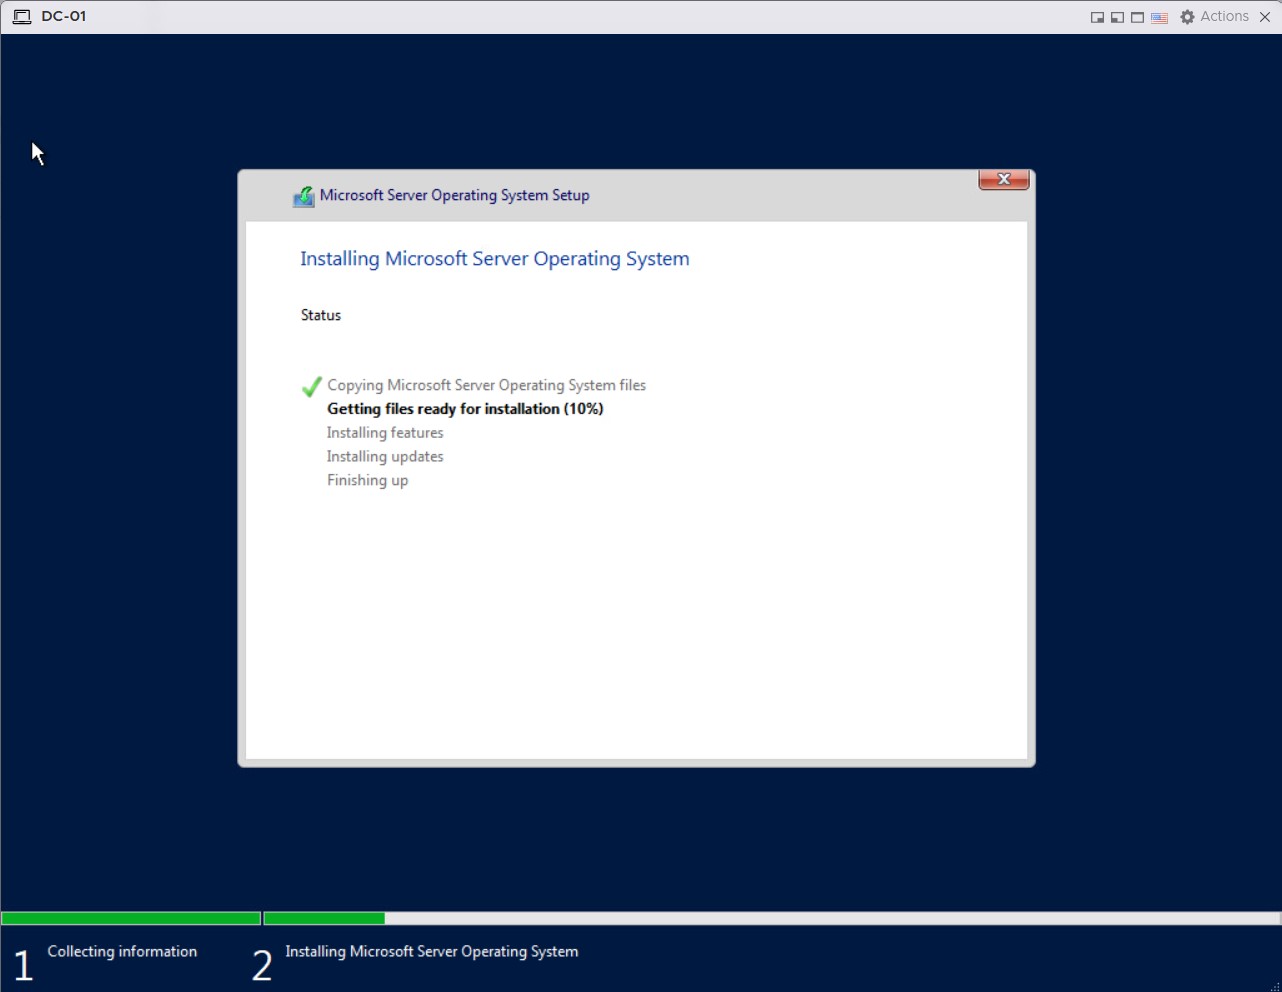This screenshot has height=992, width=1282.
Task: Open the Actions menu
Action: [1224, 17]
